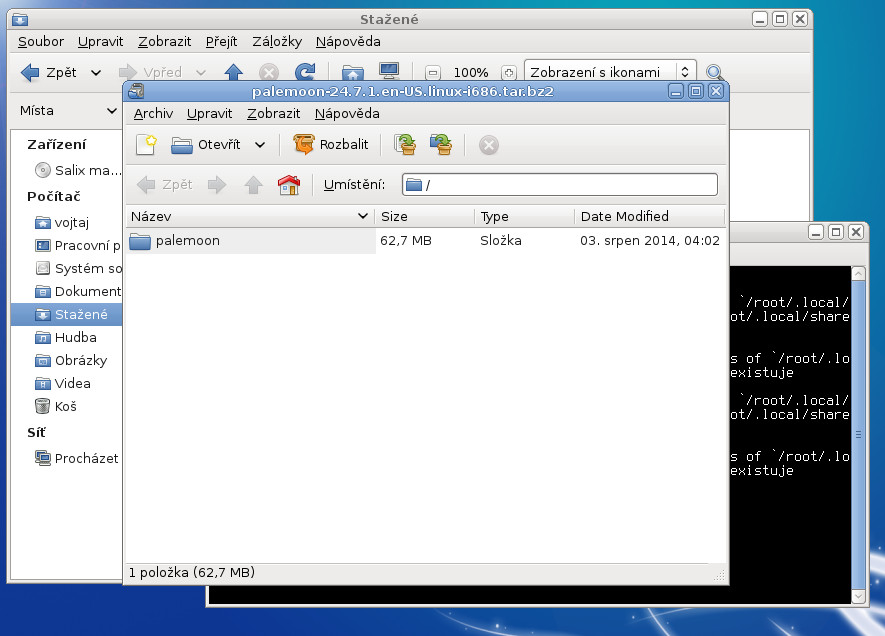This screenshot has width=885, height=636.
Task: Zoom out with the minus button
Action: pos(433,72)
